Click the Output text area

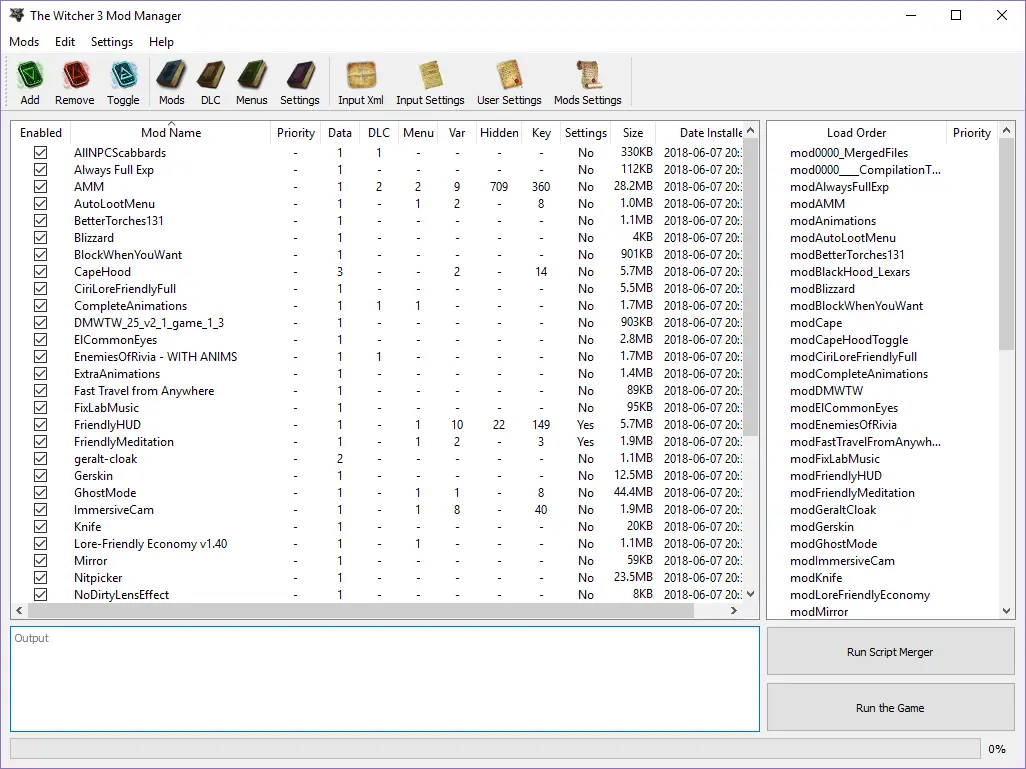click(x=384, y=680)
